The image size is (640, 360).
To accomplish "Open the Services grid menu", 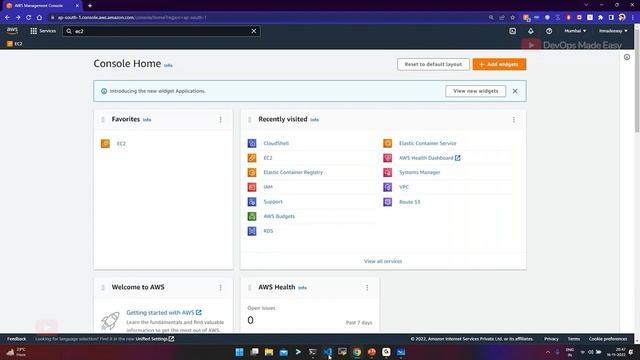I will 43,31.
